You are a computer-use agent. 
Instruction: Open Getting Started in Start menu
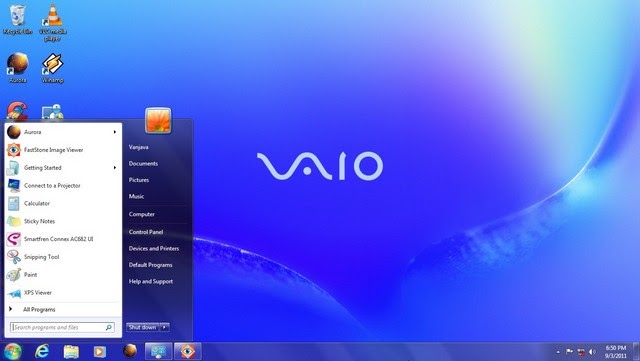(x=63, y=168)
